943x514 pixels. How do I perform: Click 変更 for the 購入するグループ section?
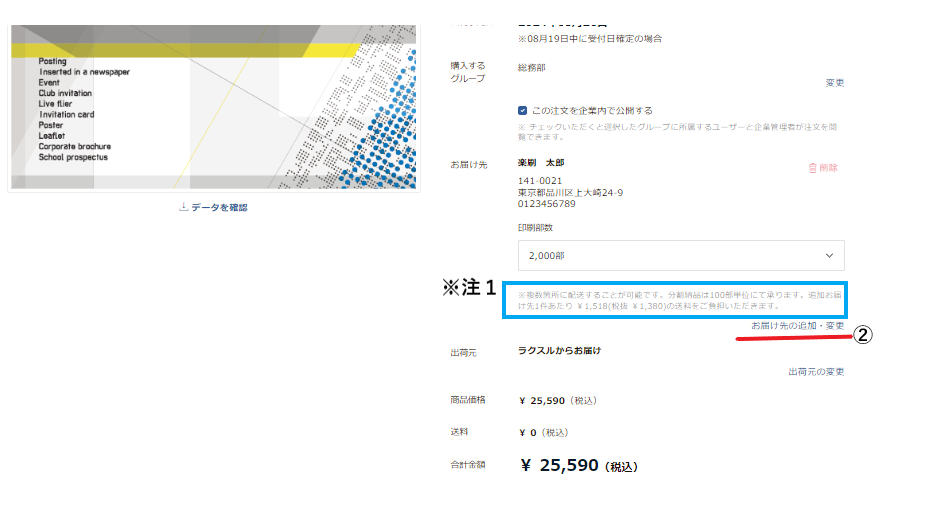835,83
